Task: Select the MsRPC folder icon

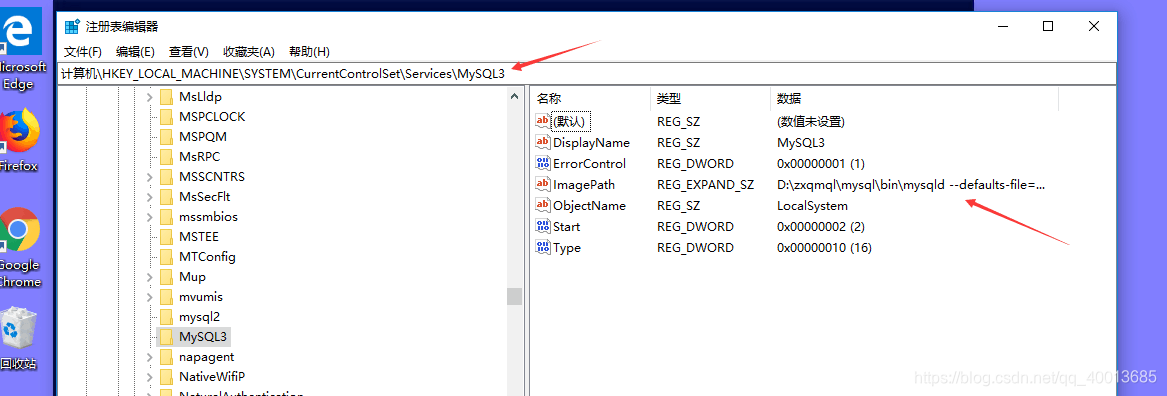Action: pos(166,156)
